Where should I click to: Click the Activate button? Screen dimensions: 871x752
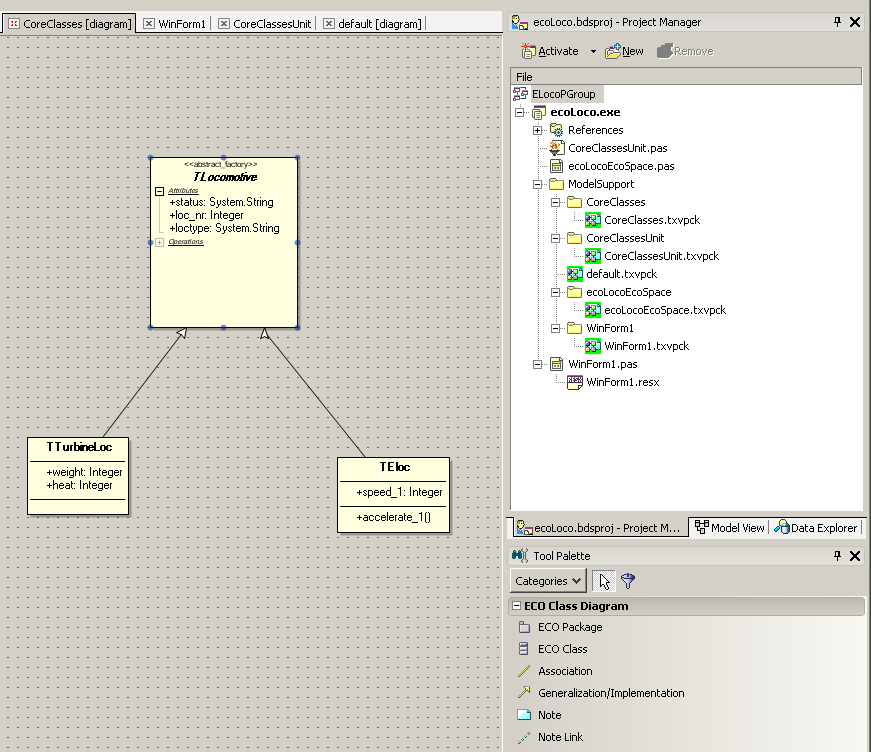tap(550, 51)
